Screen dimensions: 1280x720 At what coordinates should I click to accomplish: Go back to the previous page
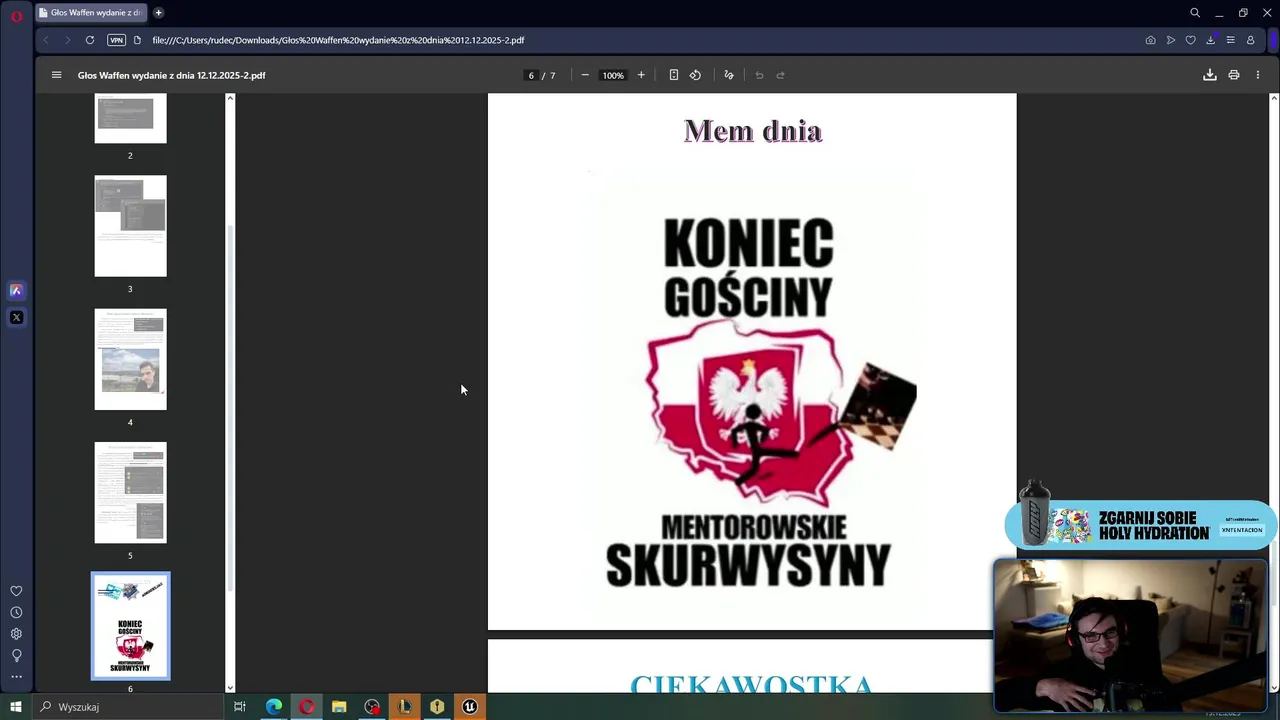click(x=46, y=40)
